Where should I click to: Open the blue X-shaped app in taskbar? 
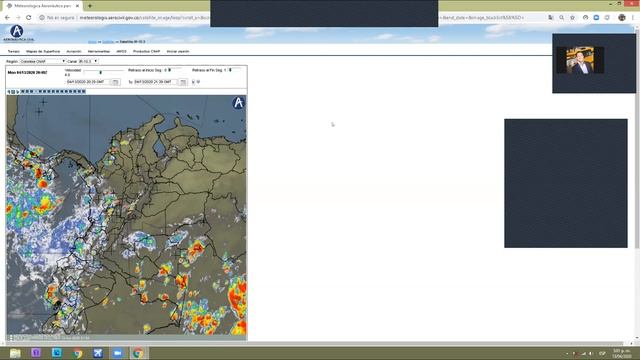(x=98, y=353)
